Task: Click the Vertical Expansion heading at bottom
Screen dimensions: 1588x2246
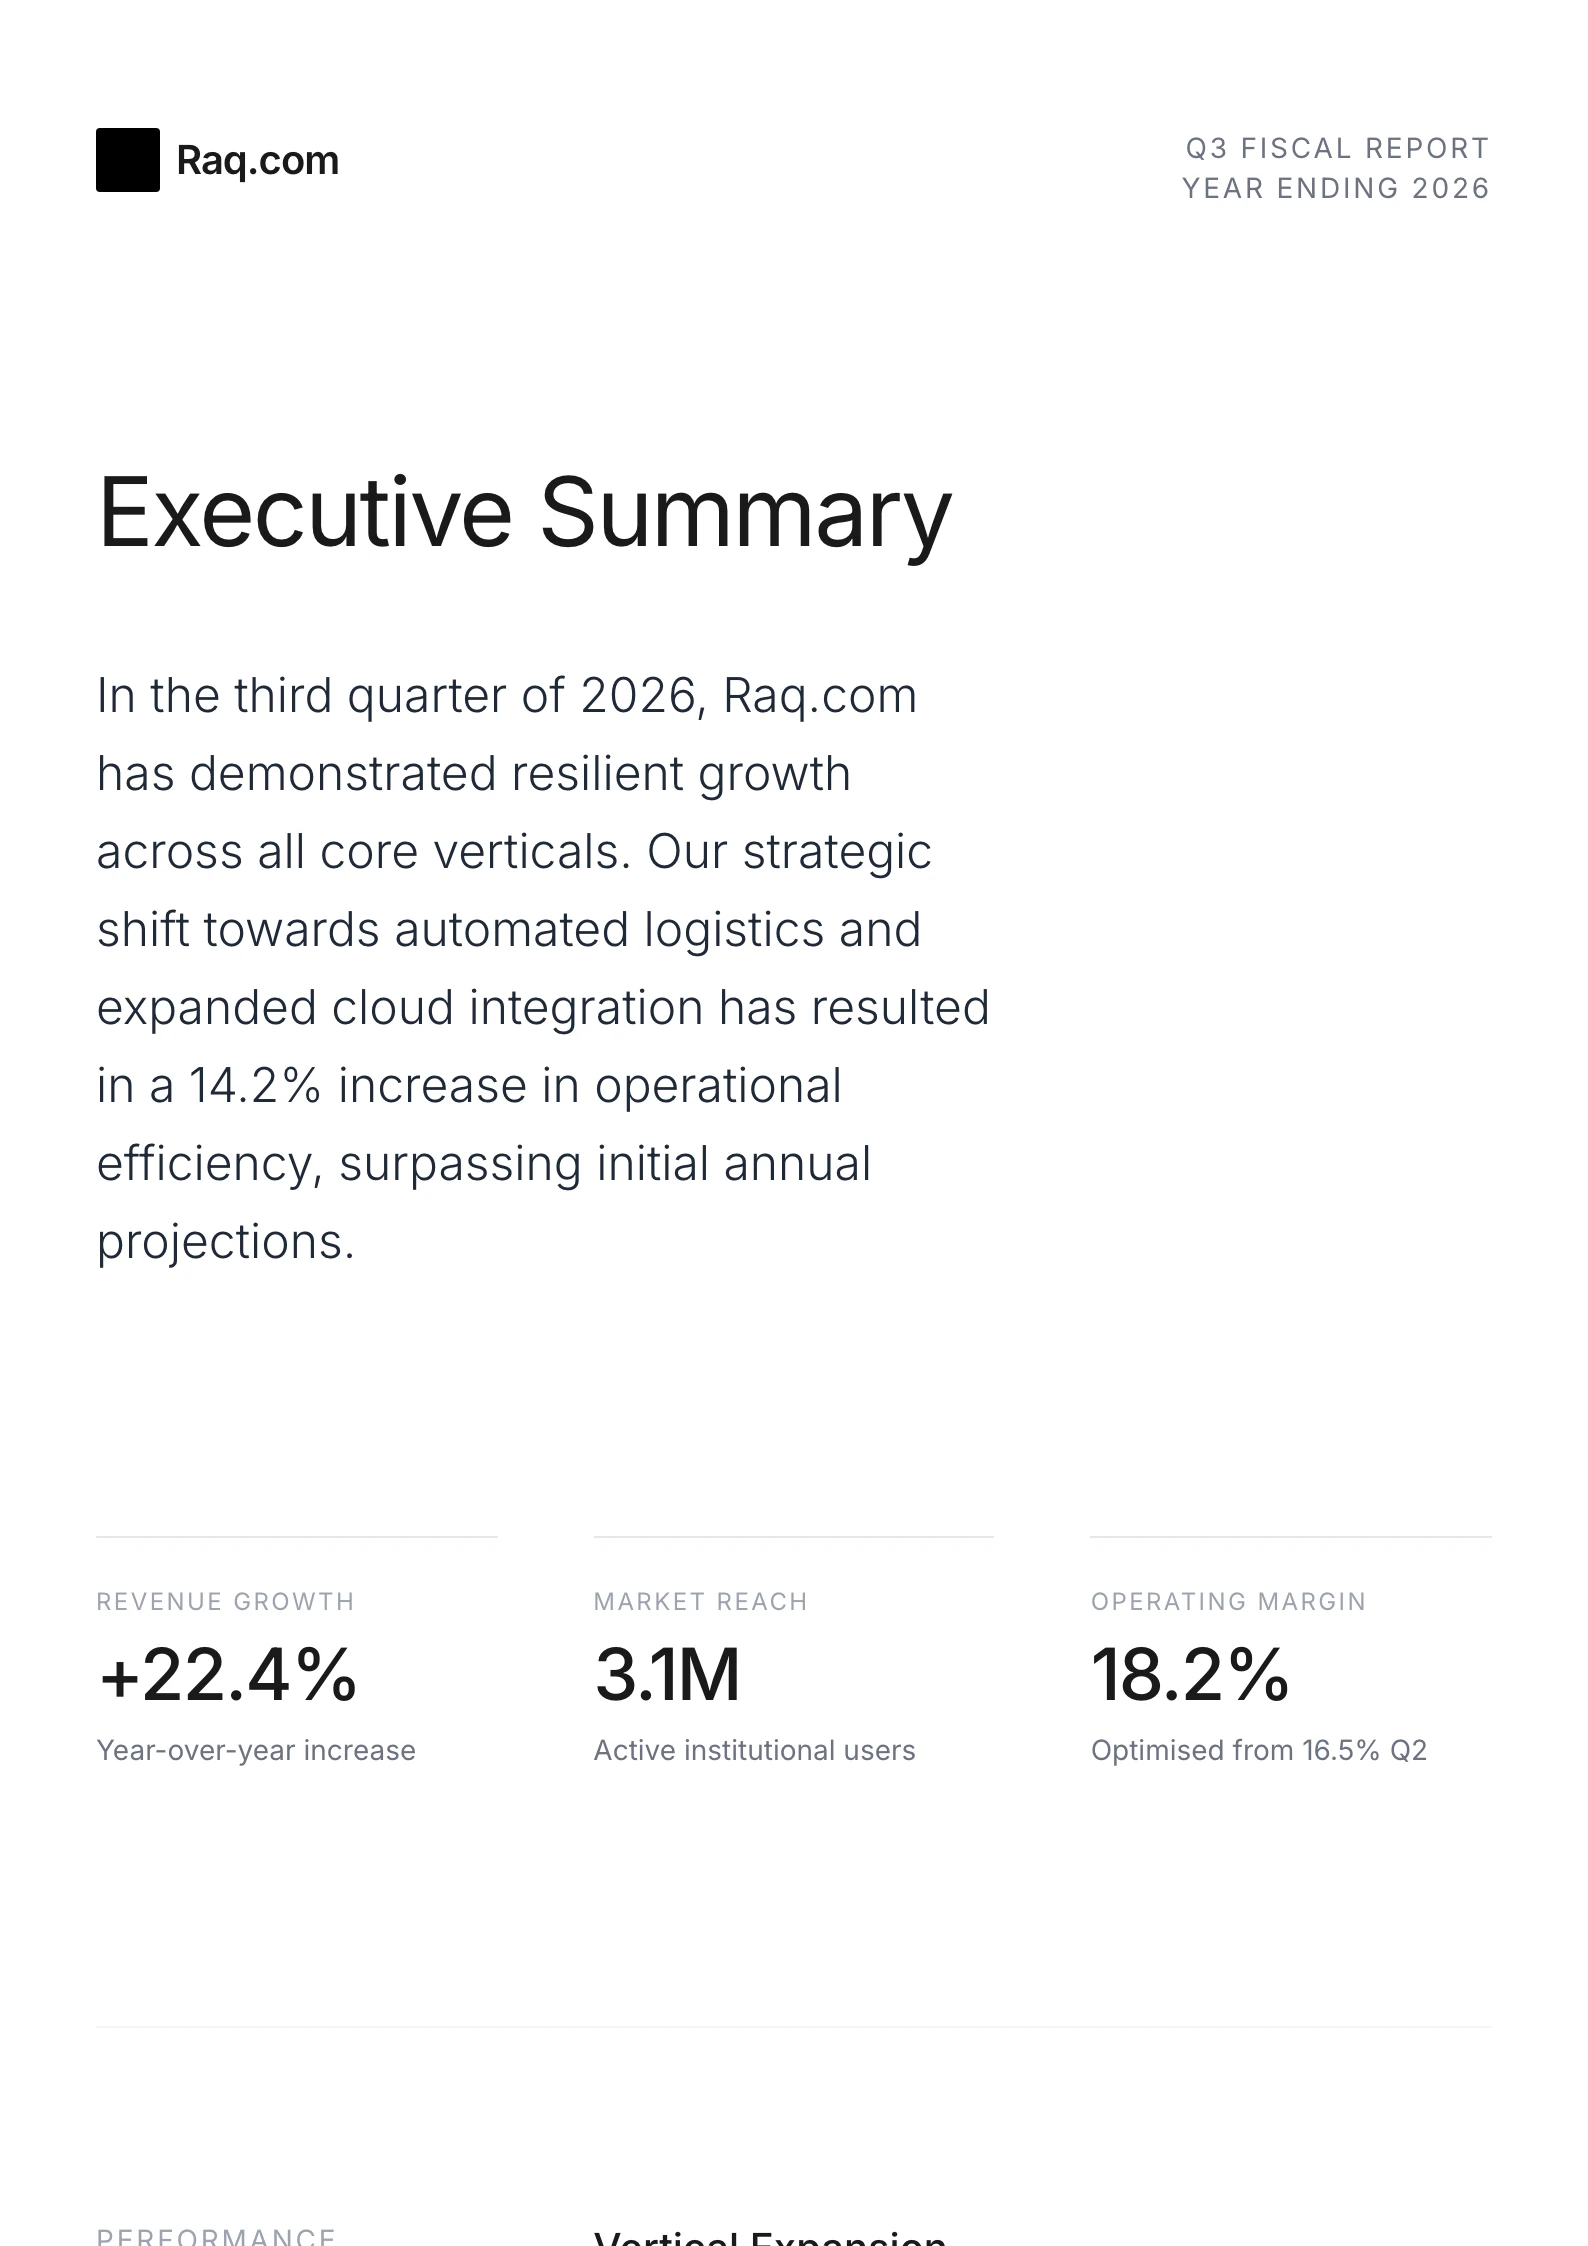Action: click(769, 2236)
